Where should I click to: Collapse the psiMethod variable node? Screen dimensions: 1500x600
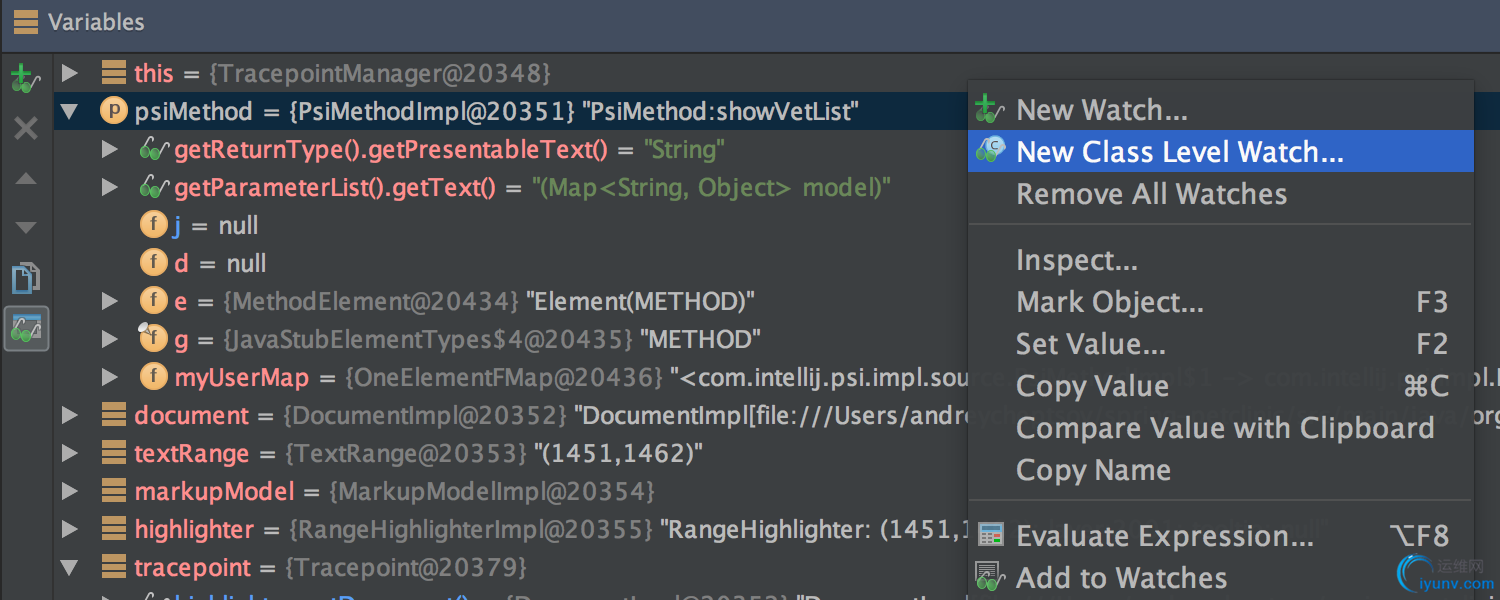coord(69,112)
